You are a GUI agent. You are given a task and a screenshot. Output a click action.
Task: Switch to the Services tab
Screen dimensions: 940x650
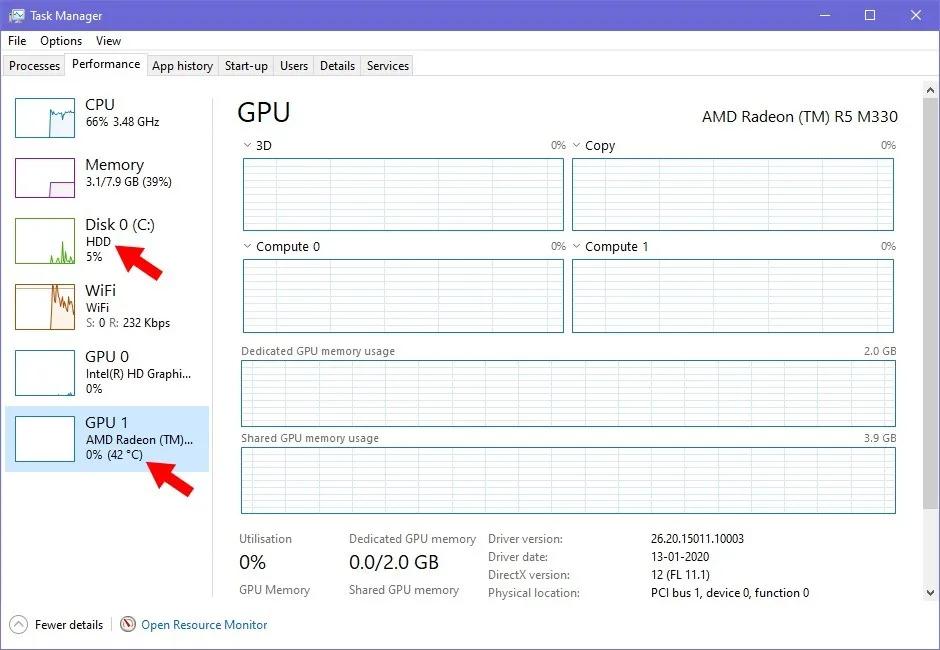387,65
